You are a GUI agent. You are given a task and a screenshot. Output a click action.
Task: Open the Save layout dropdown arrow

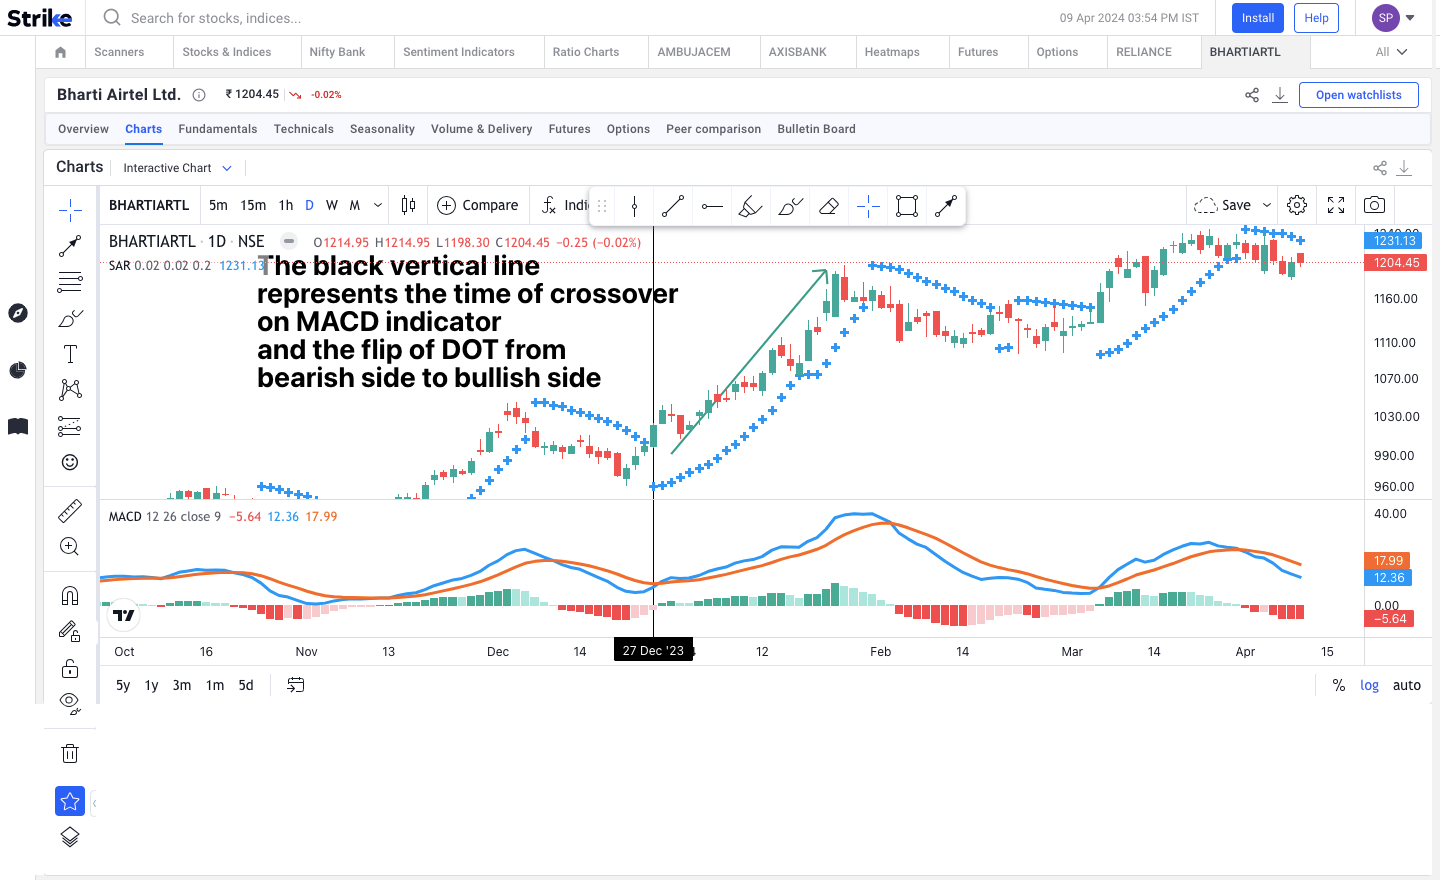pyautogui.click(x=1267, y=205)
